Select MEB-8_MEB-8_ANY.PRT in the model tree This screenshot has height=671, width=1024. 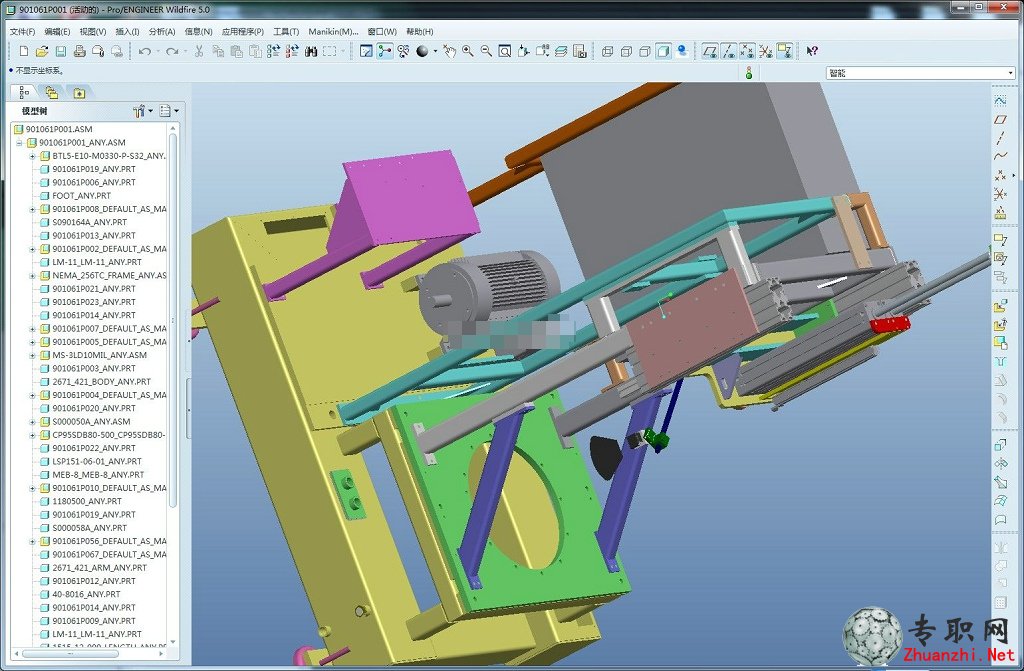[98, 475]
